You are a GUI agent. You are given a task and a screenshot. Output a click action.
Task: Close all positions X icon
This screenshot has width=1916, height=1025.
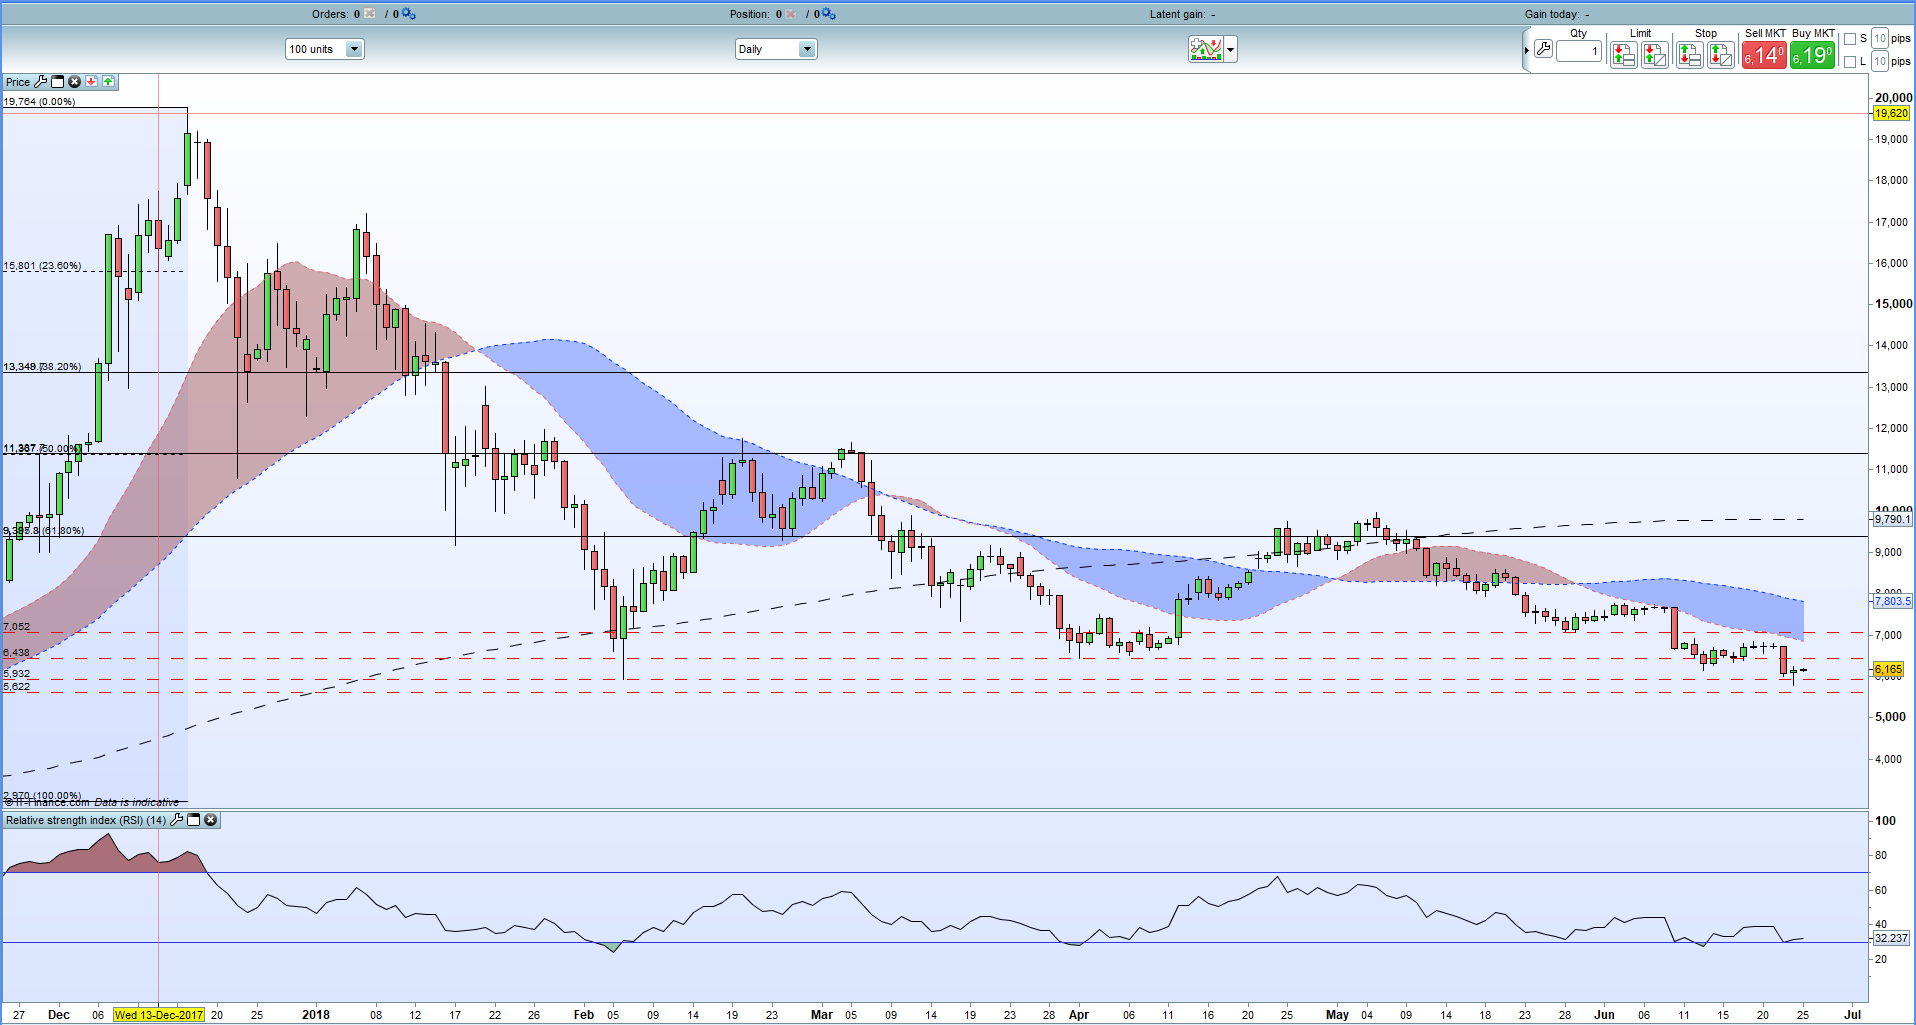pyautogui.click(x=791, y=14)
